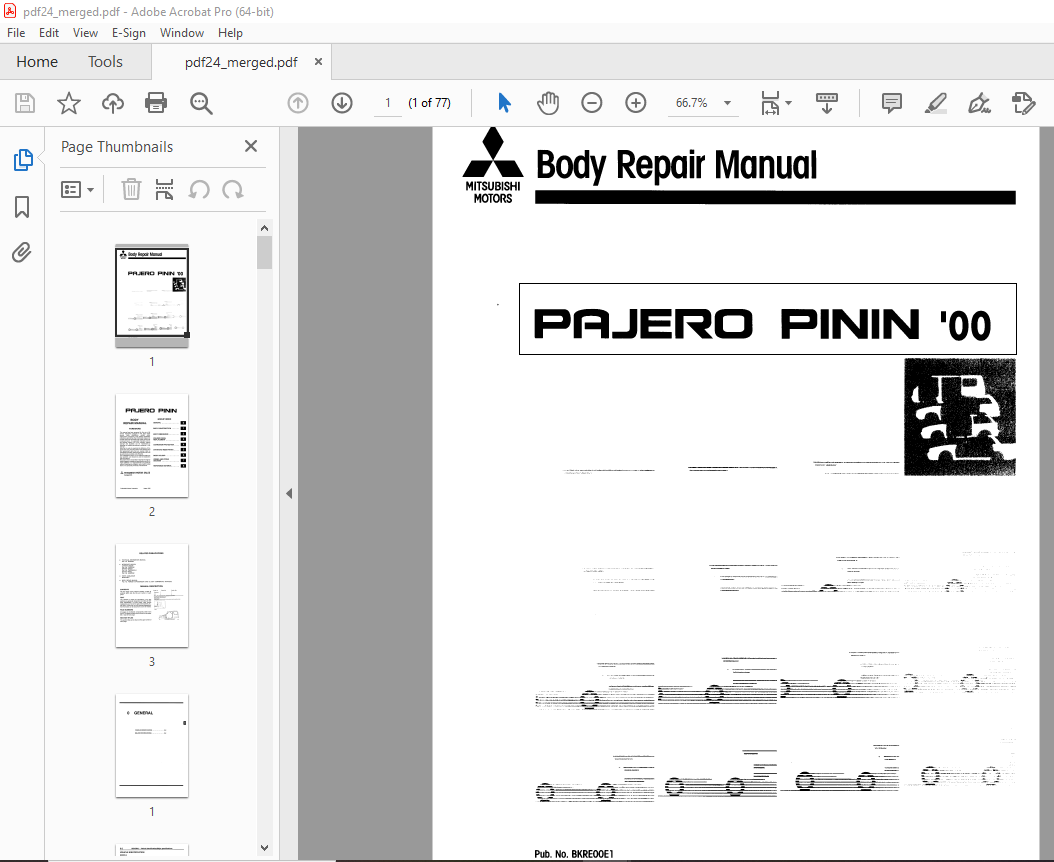Select page thumbnail 2
The image size is (1054, 862).
point(152,446)
